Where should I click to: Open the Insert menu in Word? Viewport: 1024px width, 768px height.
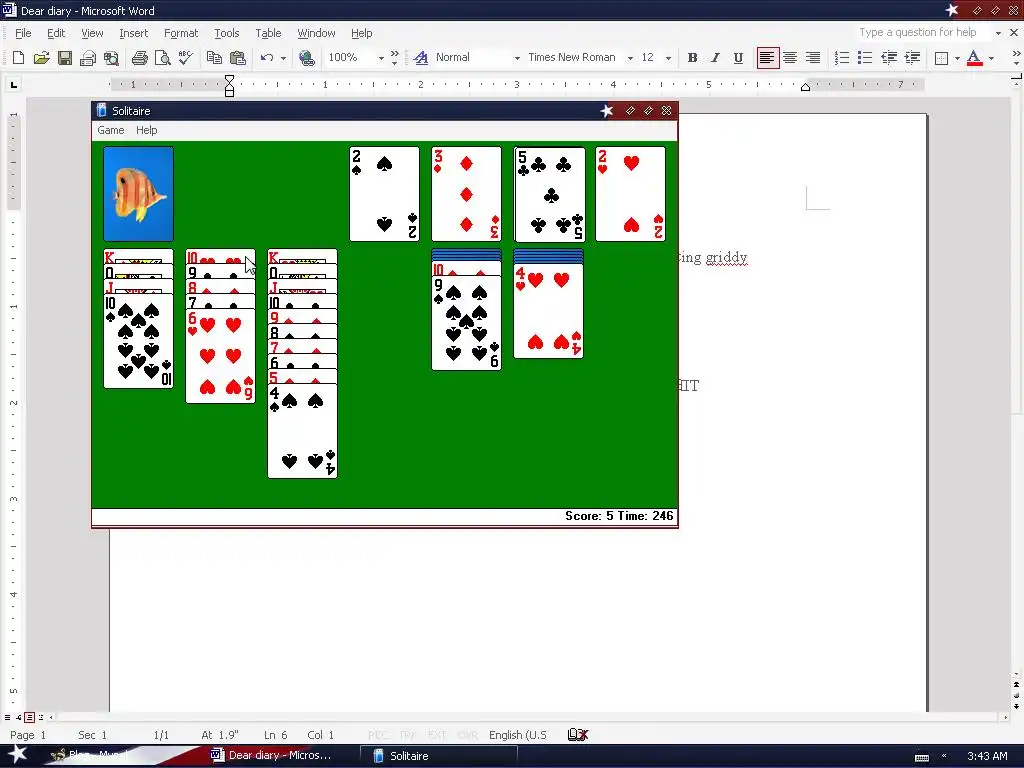coord(133,33)
